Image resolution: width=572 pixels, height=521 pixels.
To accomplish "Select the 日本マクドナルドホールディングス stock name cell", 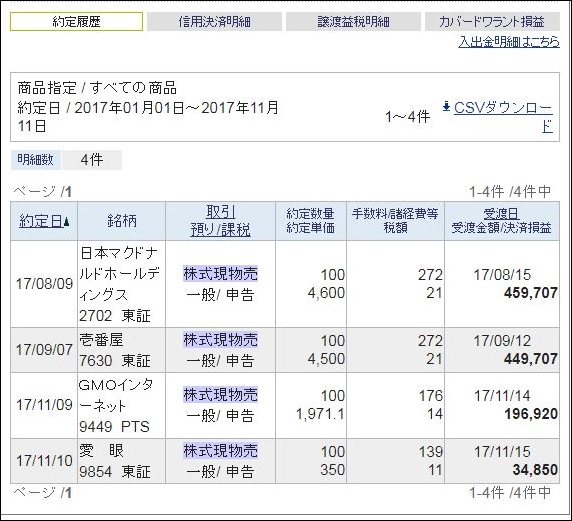I will [121, 284].
